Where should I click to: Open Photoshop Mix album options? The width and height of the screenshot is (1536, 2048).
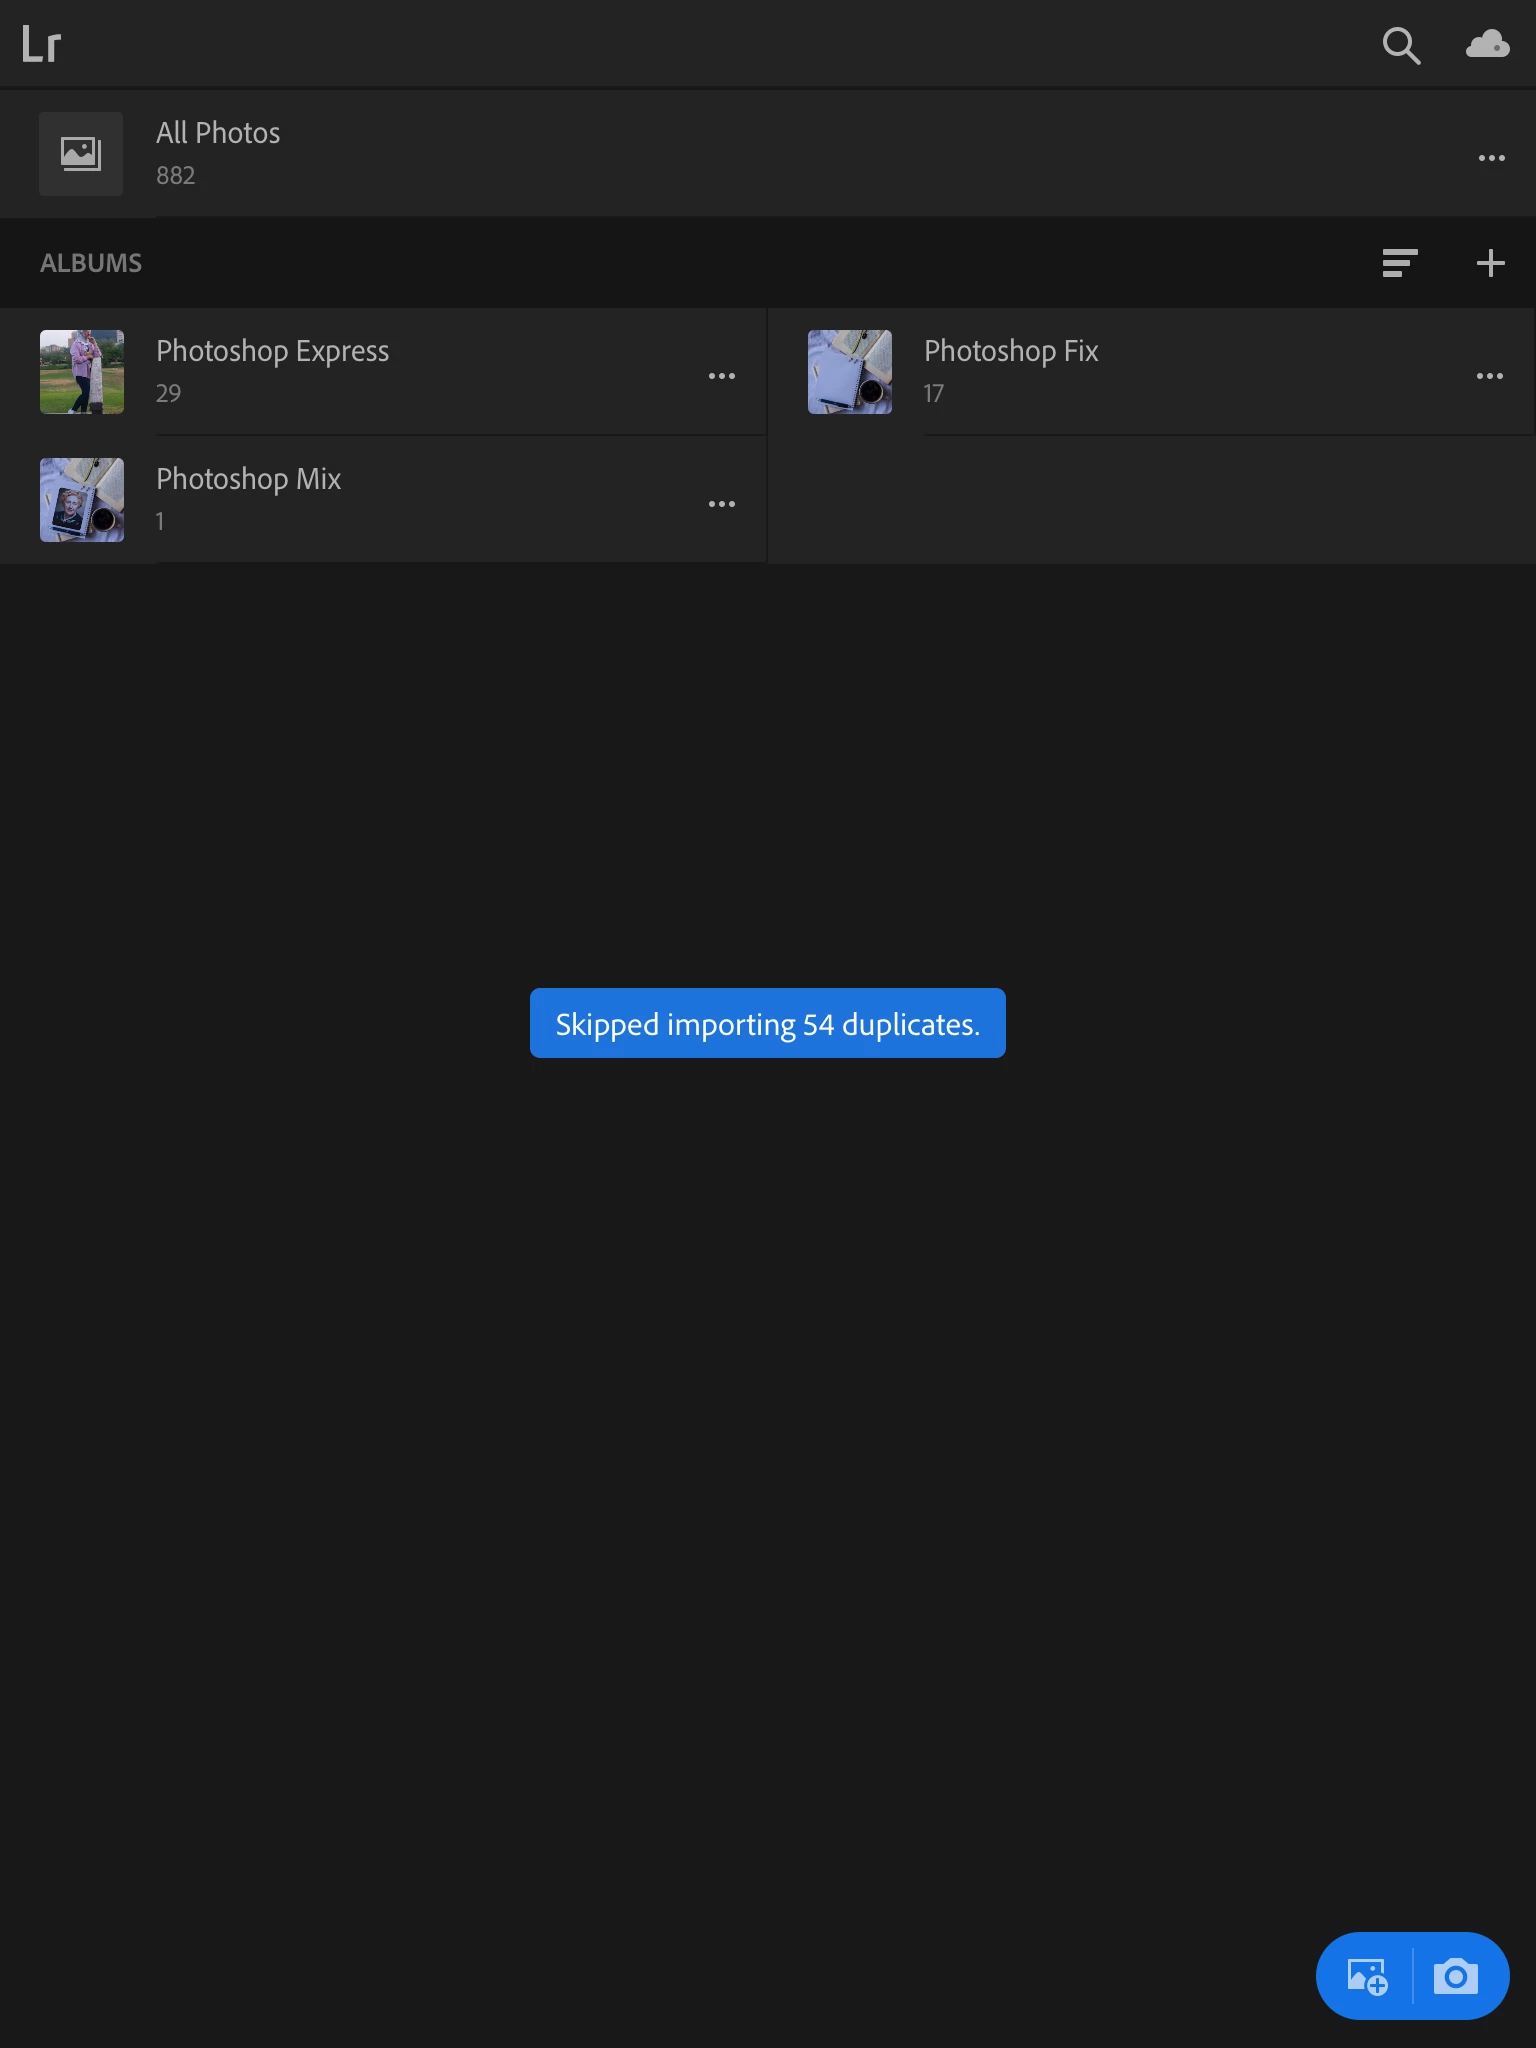coord(722,504)
